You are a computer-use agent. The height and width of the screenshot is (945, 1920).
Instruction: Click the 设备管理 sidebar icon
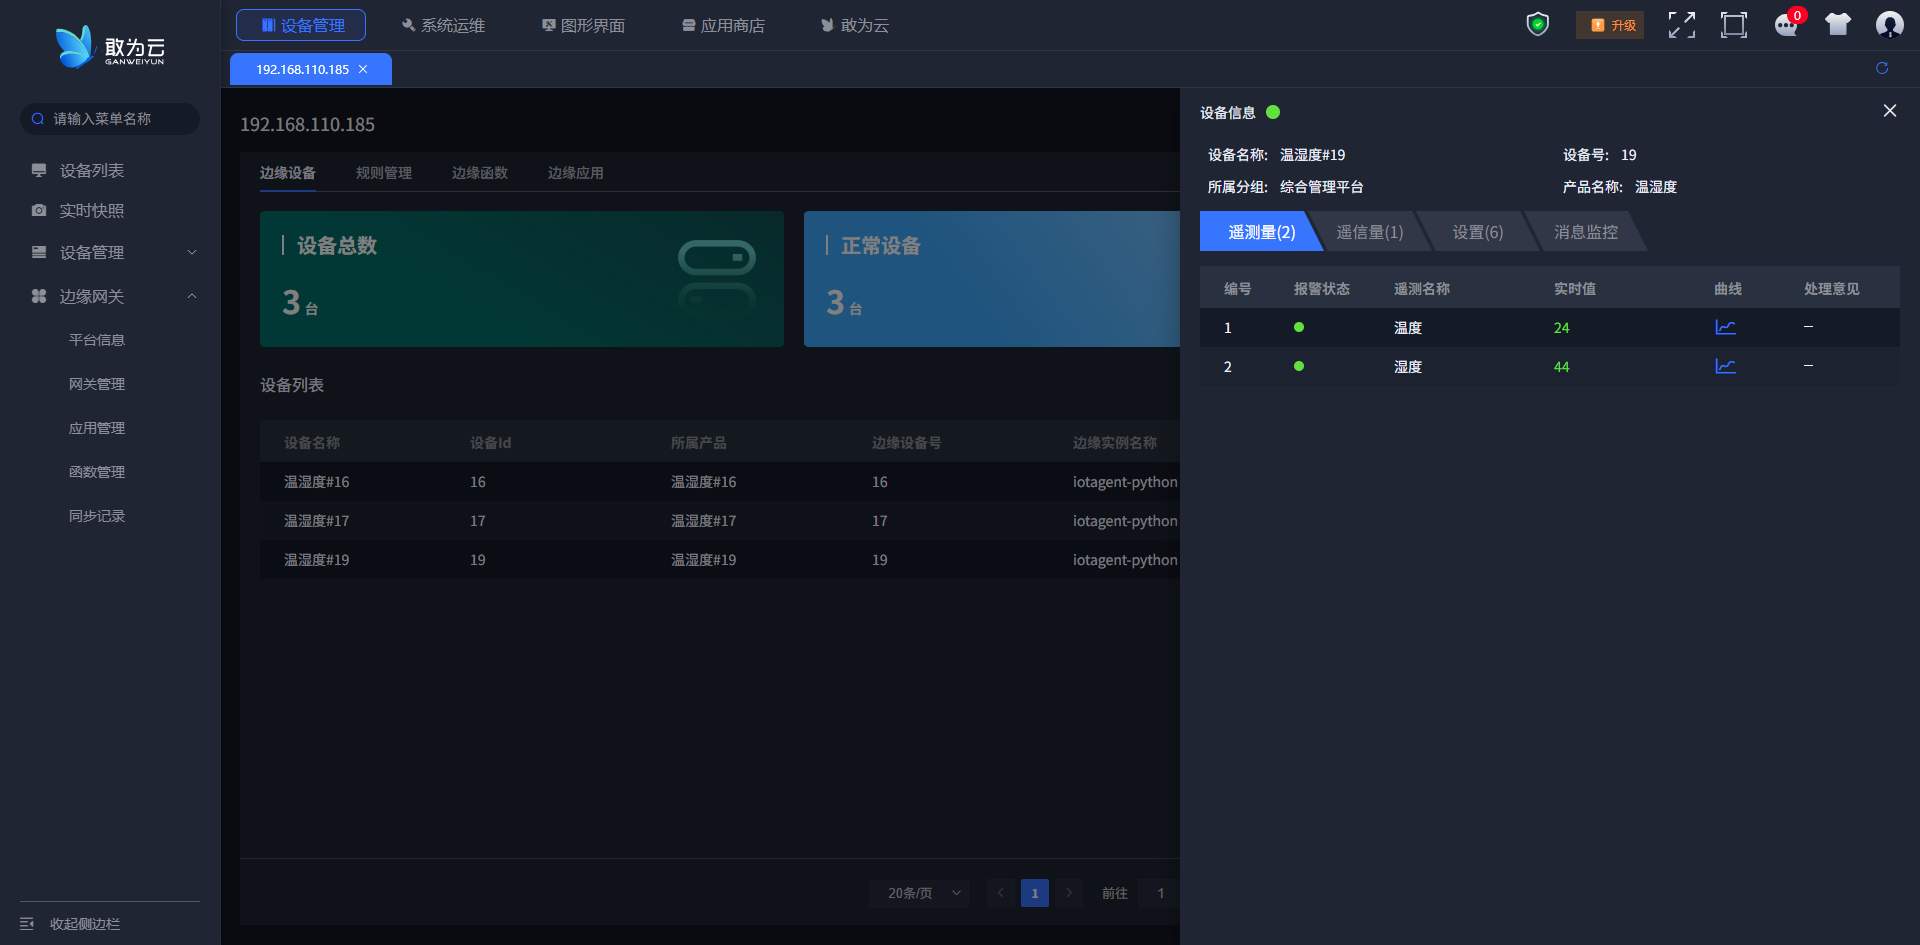39,252
